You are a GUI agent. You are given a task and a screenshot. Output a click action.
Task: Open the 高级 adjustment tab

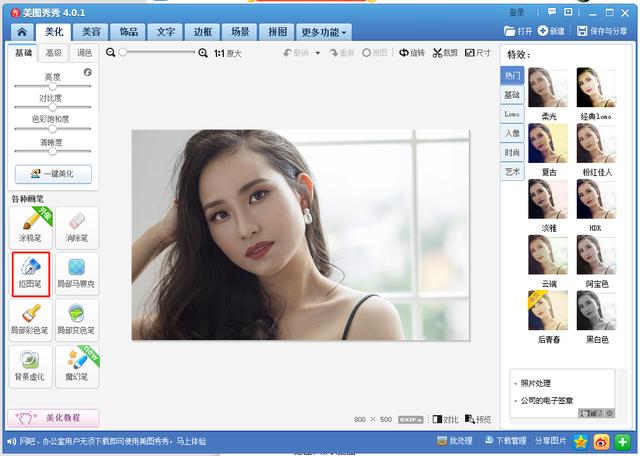pyautogui.click(x=53, y=53)
